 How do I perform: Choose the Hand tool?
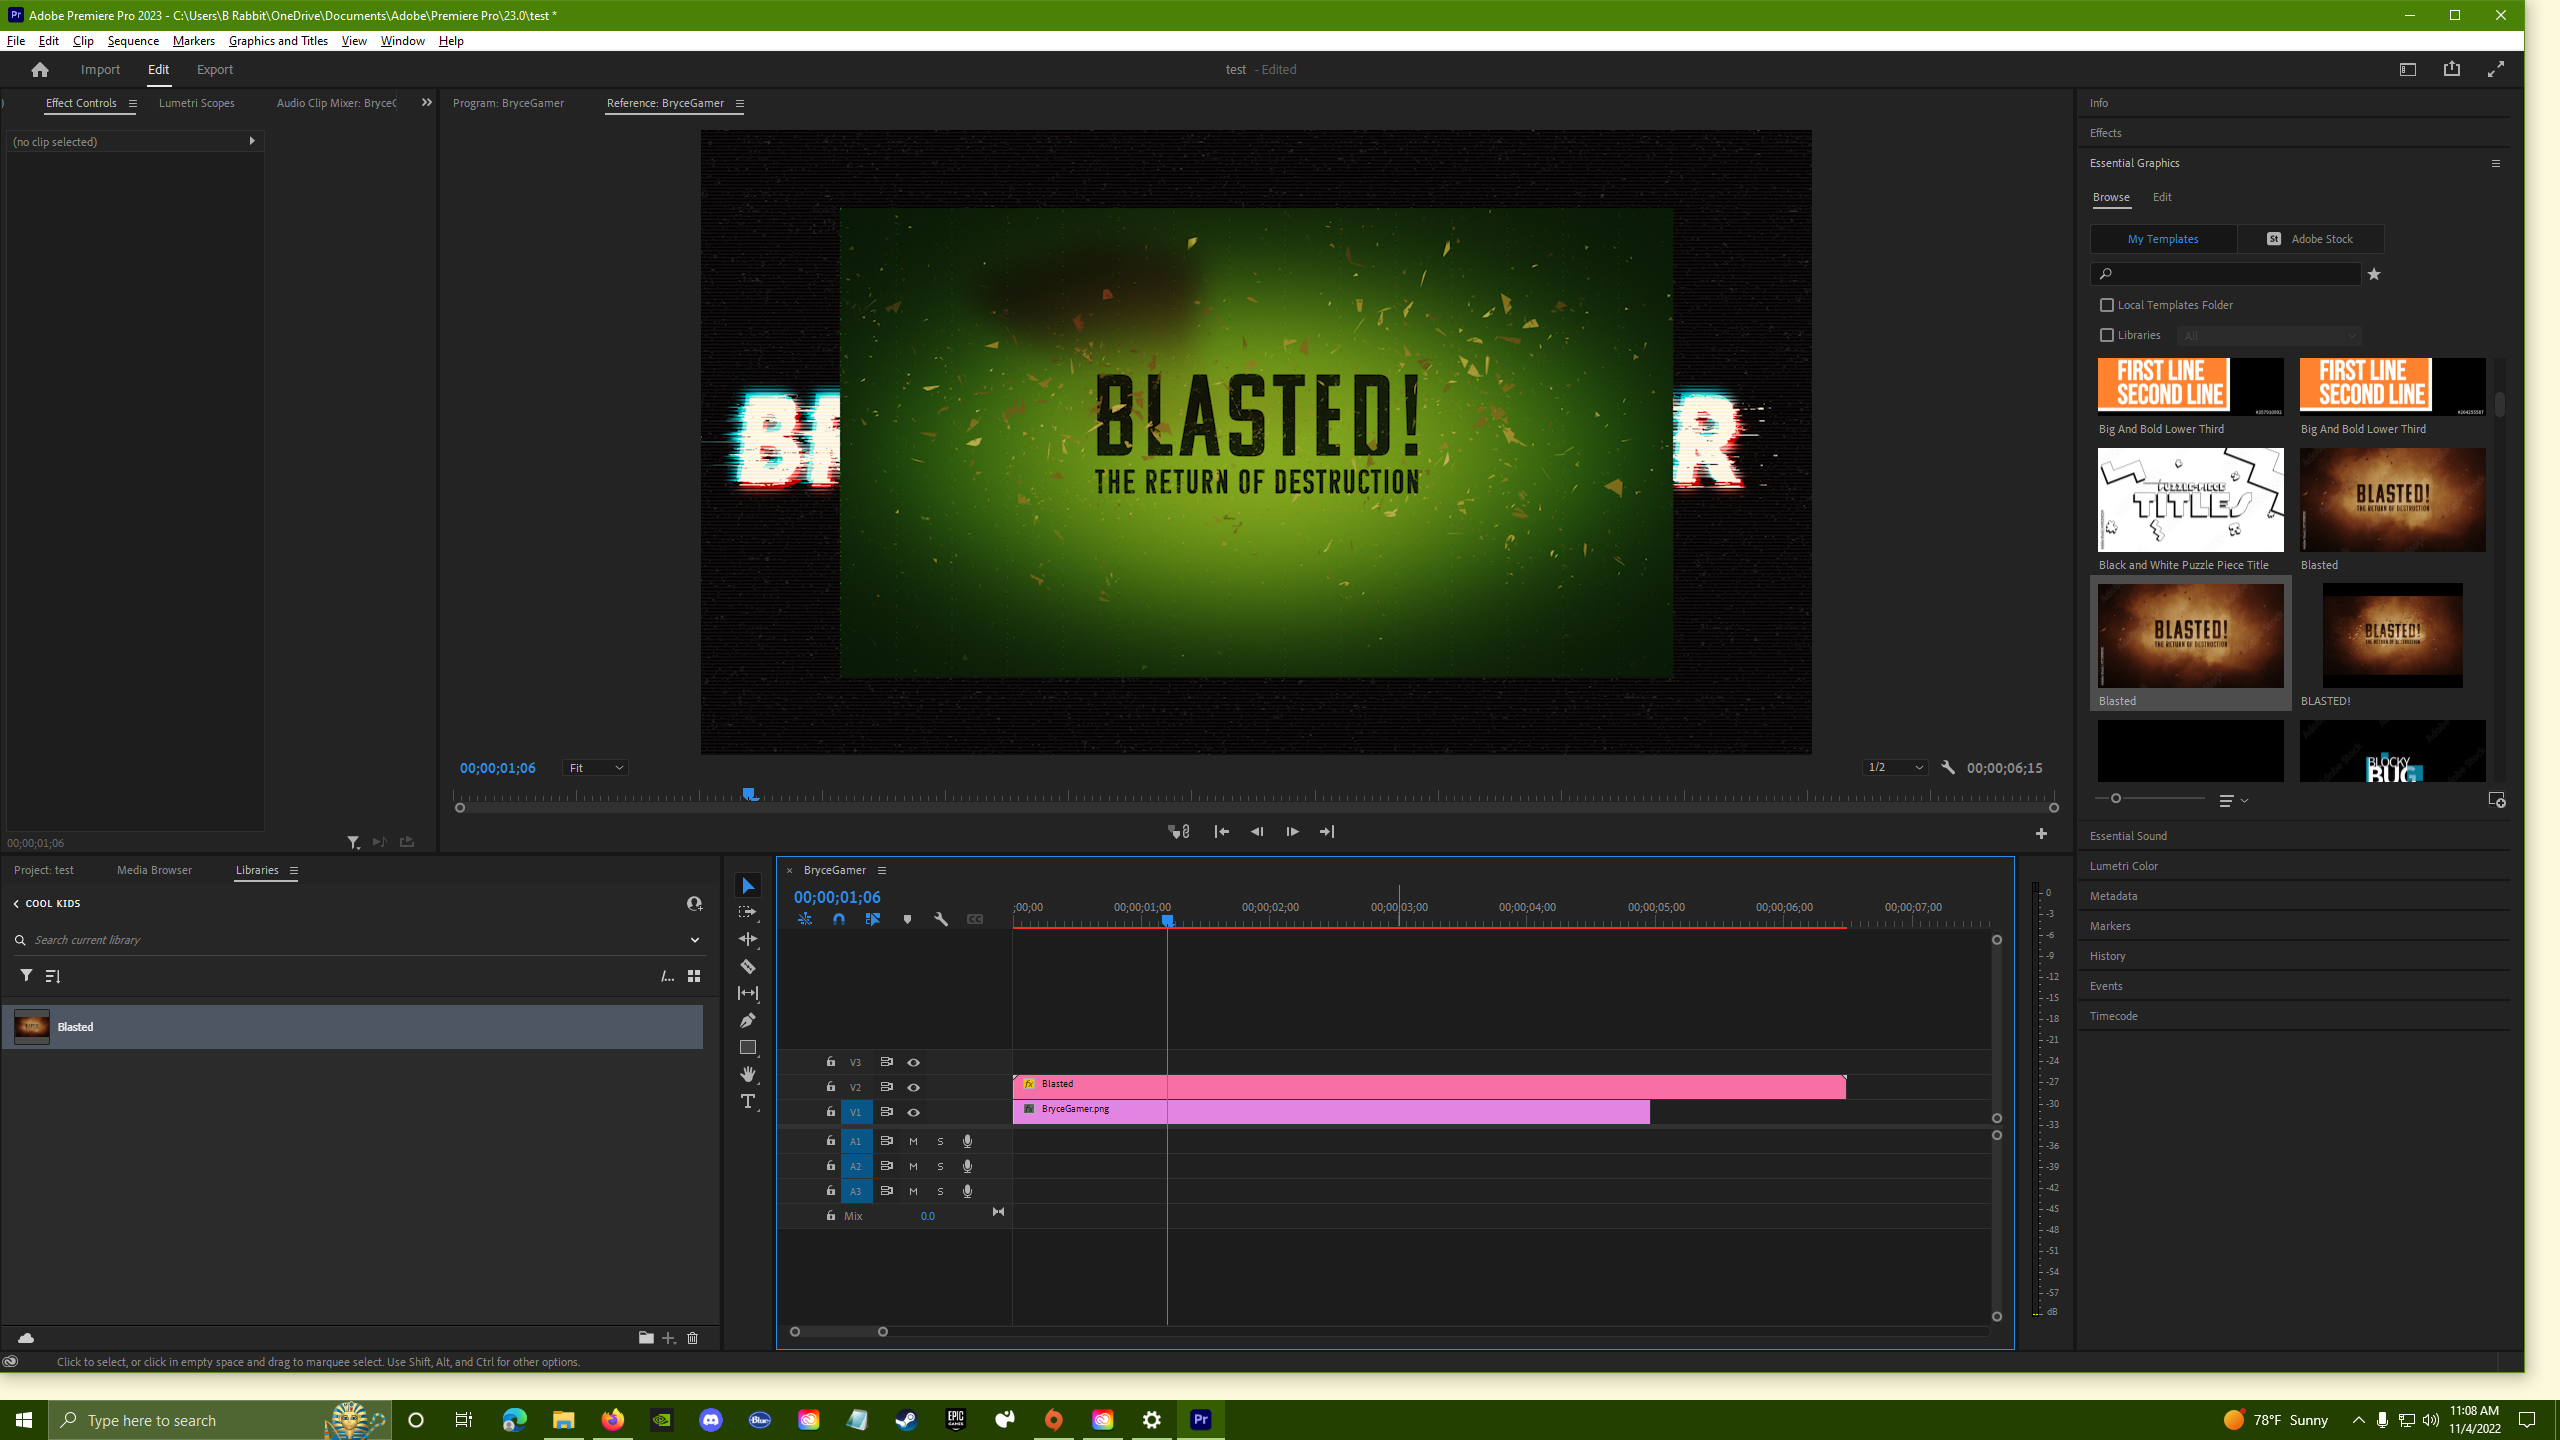coord(748,1073)
